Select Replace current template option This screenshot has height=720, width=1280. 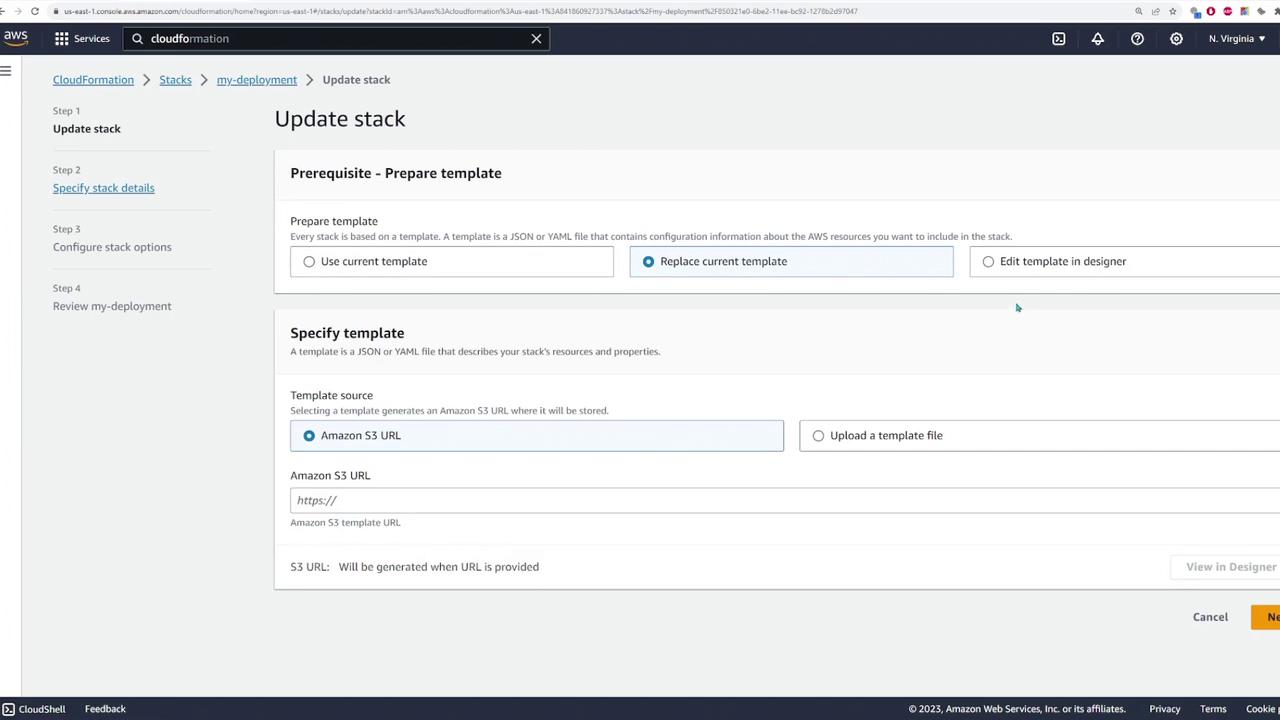tap(649, 261)
